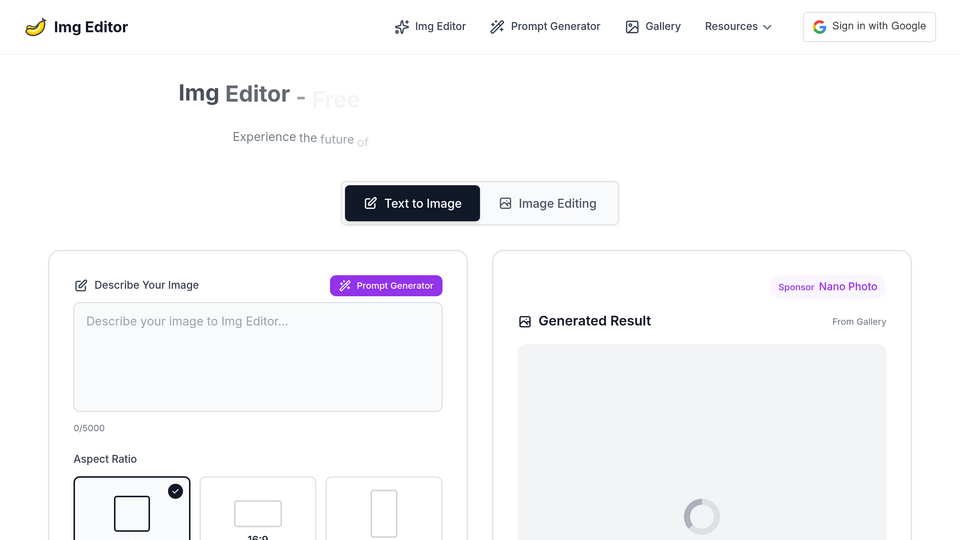Viewport: 960px width, 540px height.
Task: Click the generated result preview area
Action: (702, 442)
